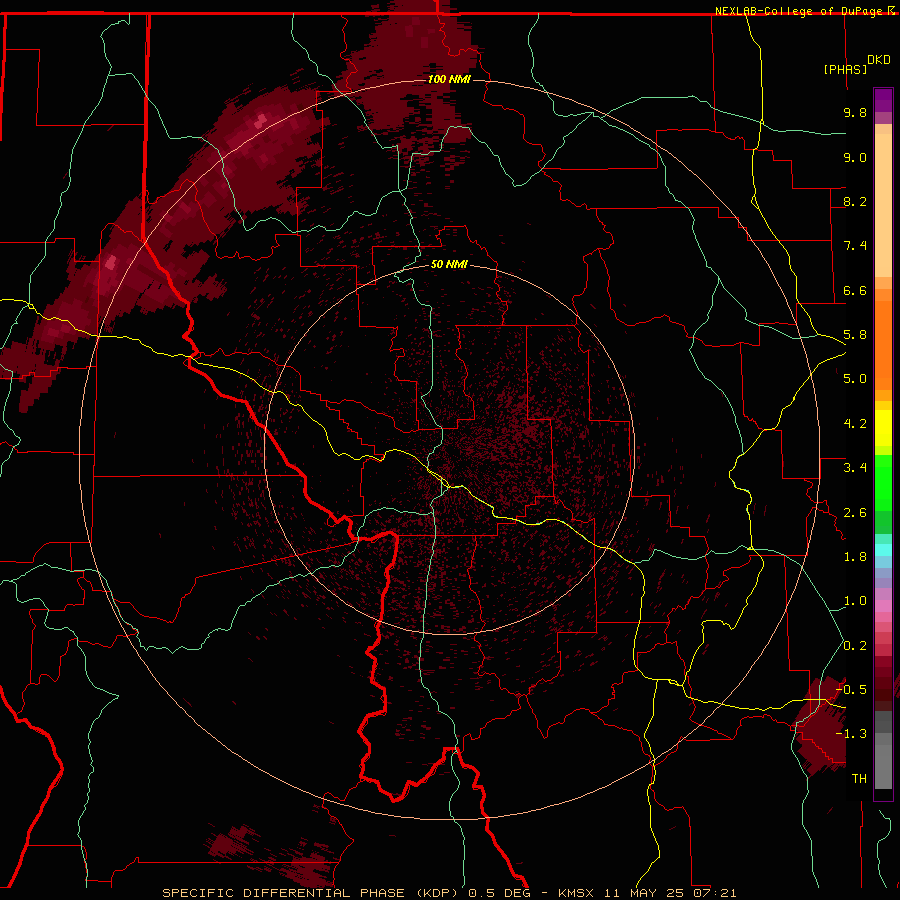900x900 pixels.
Task: Pick the orange band of the color scale
Action: (x=883, y=345)
